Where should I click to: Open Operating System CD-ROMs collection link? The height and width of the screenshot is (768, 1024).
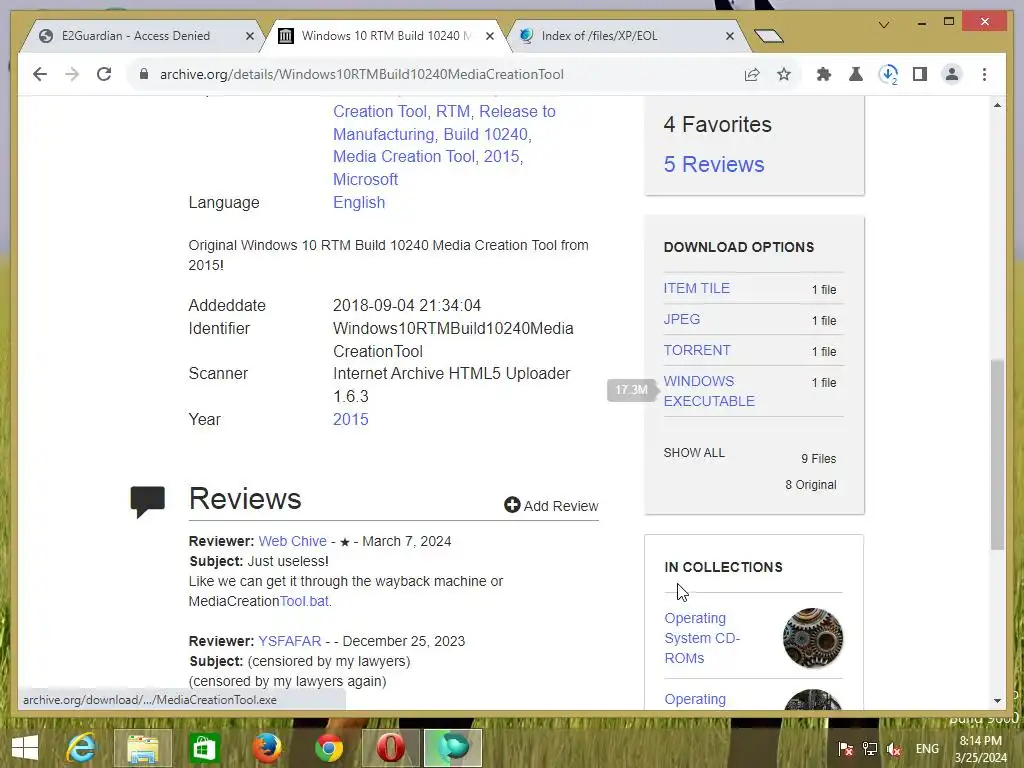click(x=702, y=638)
